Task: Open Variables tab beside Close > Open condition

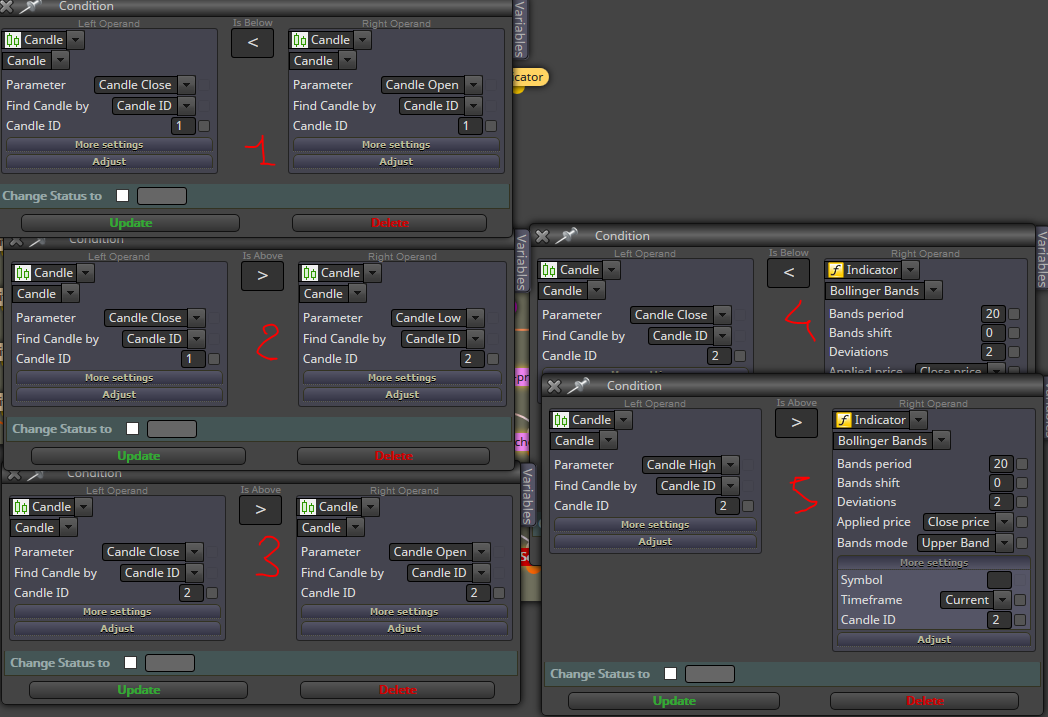Action: (527, 495)
